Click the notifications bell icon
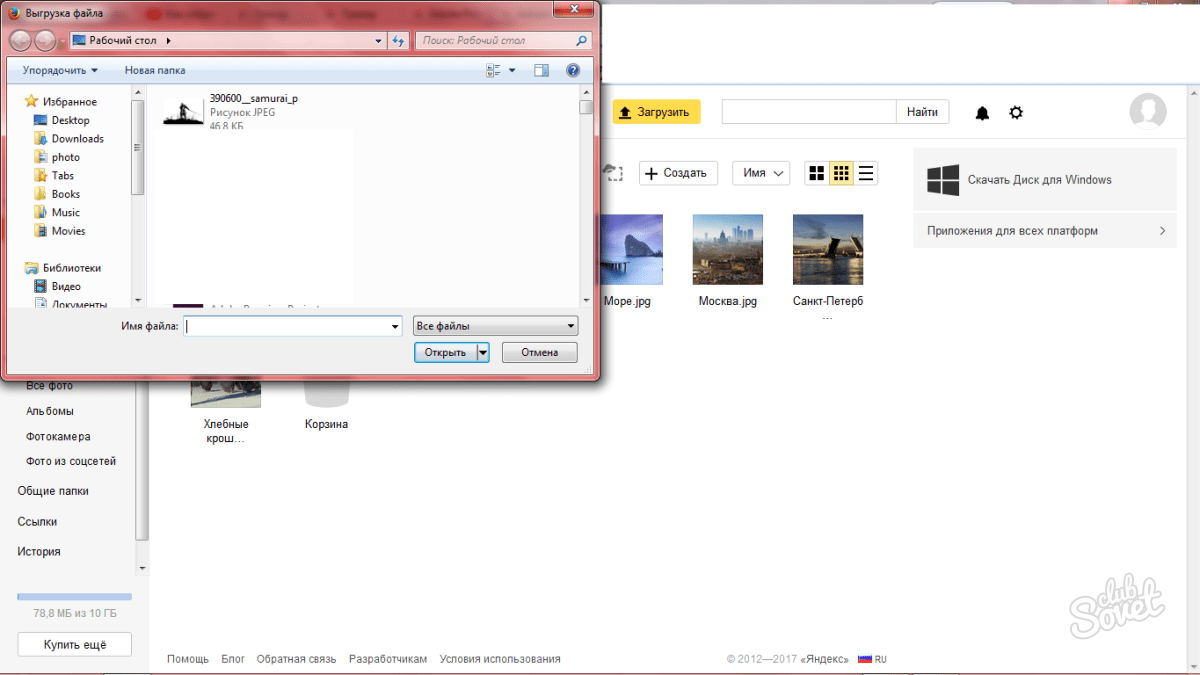 [982, 113]
